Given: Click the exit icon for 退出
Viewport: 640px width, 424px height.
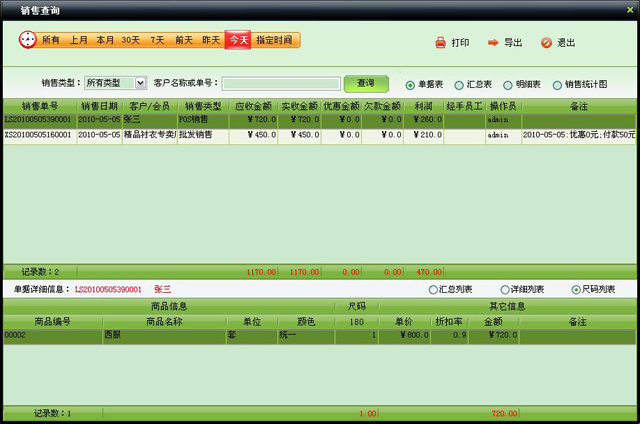Looking at the screenshot, I should point(546,43).
